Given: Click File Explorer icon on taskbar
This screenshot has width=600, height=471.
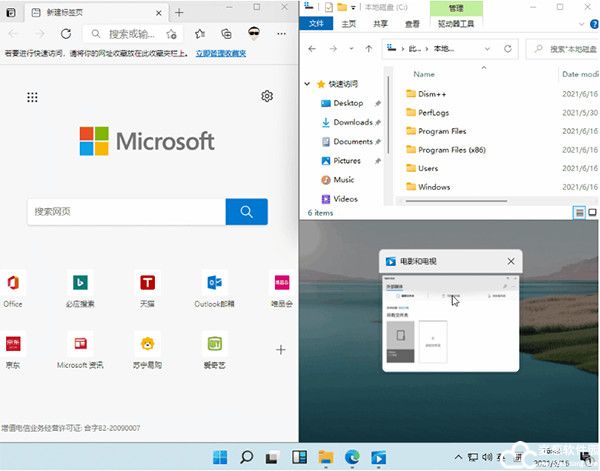Looking at the screenshot, I should (326, 457).
